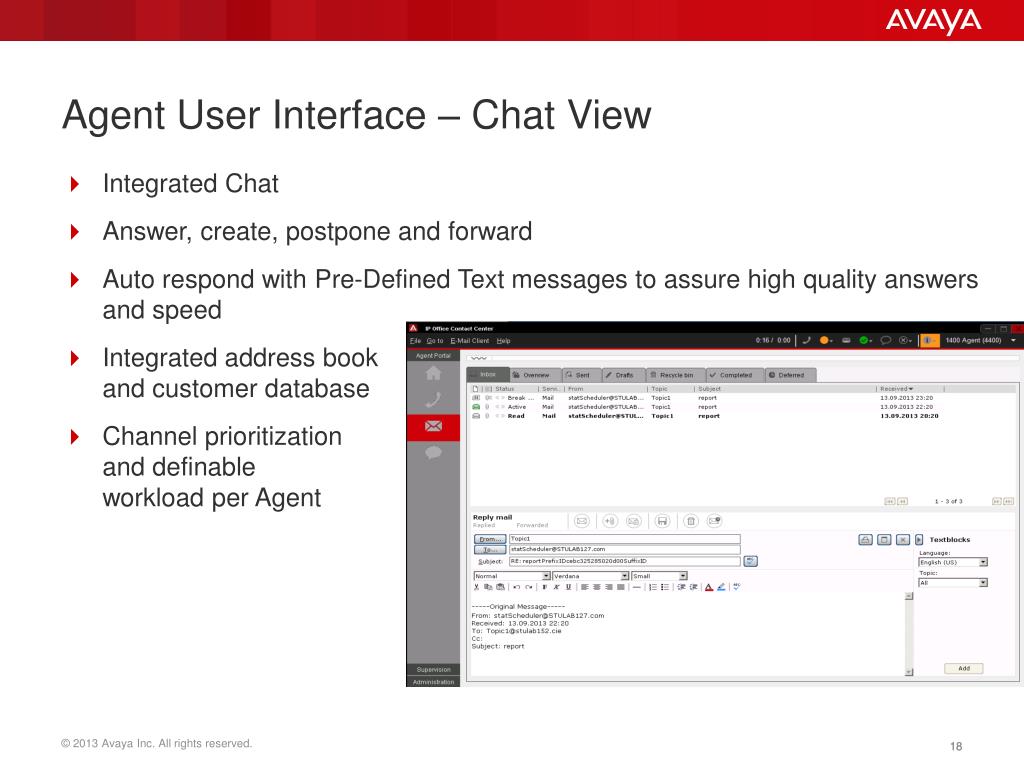
Task: Open the Verdana font dropdown
Action: [591, 576]
